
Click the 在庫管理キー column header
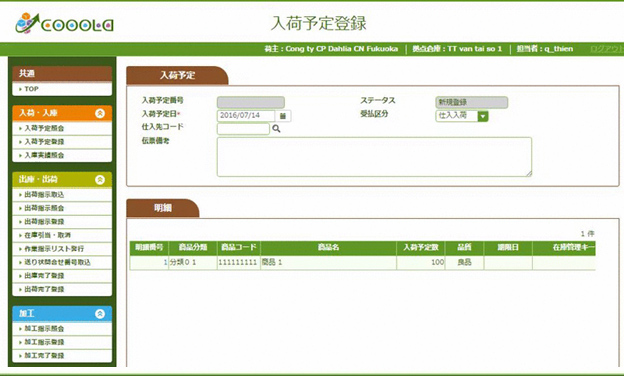564,247
